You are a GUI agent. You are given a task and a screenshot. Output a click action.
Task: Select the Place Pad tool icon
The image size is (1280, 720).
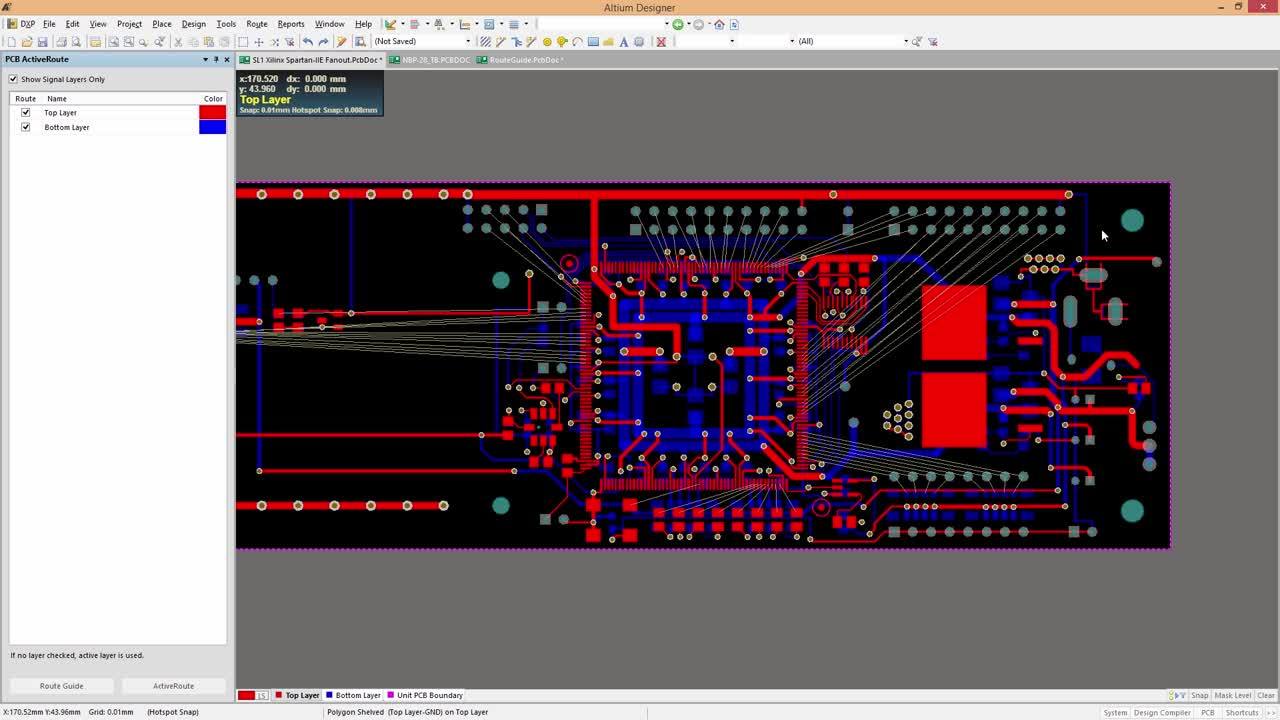547,42
